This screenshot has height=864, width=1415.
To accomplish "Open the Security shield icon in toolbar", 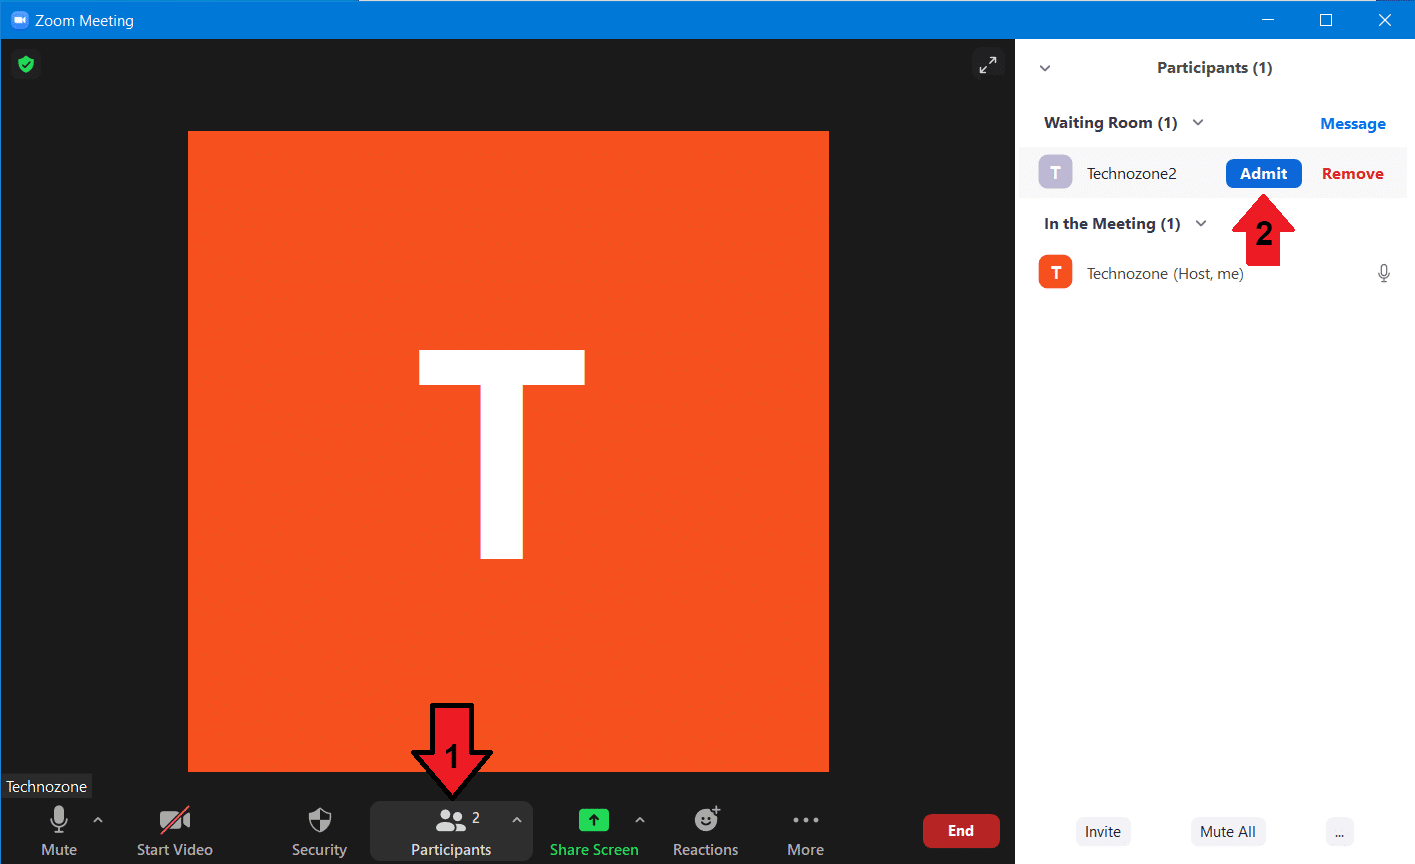I will click(x=319, y=821).
